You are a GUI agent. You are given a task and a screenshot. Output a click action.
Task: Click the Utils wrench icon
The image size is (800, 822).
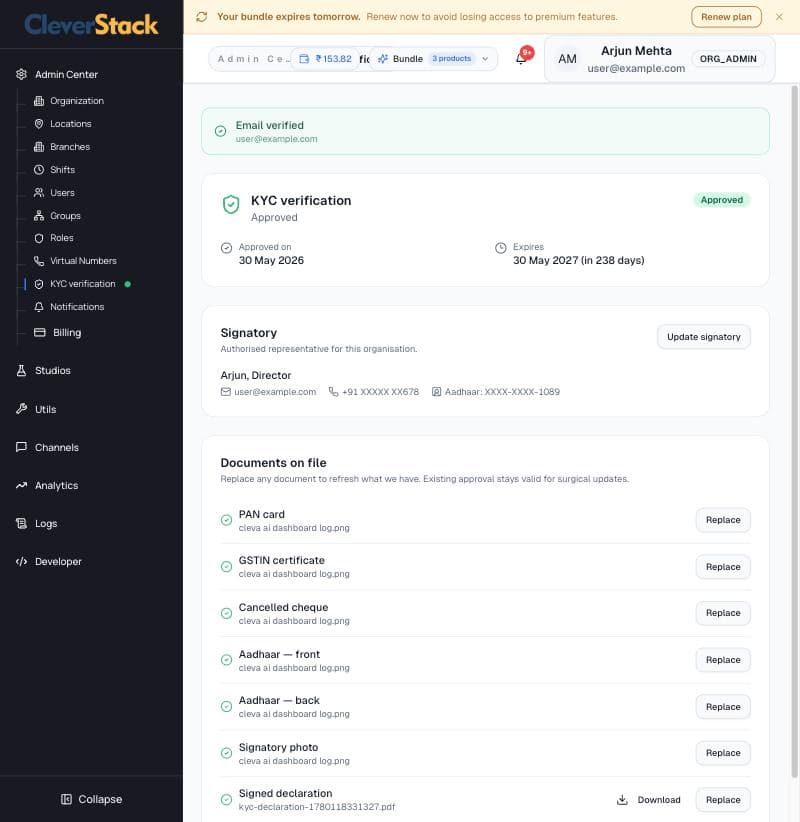pos(21,409)
